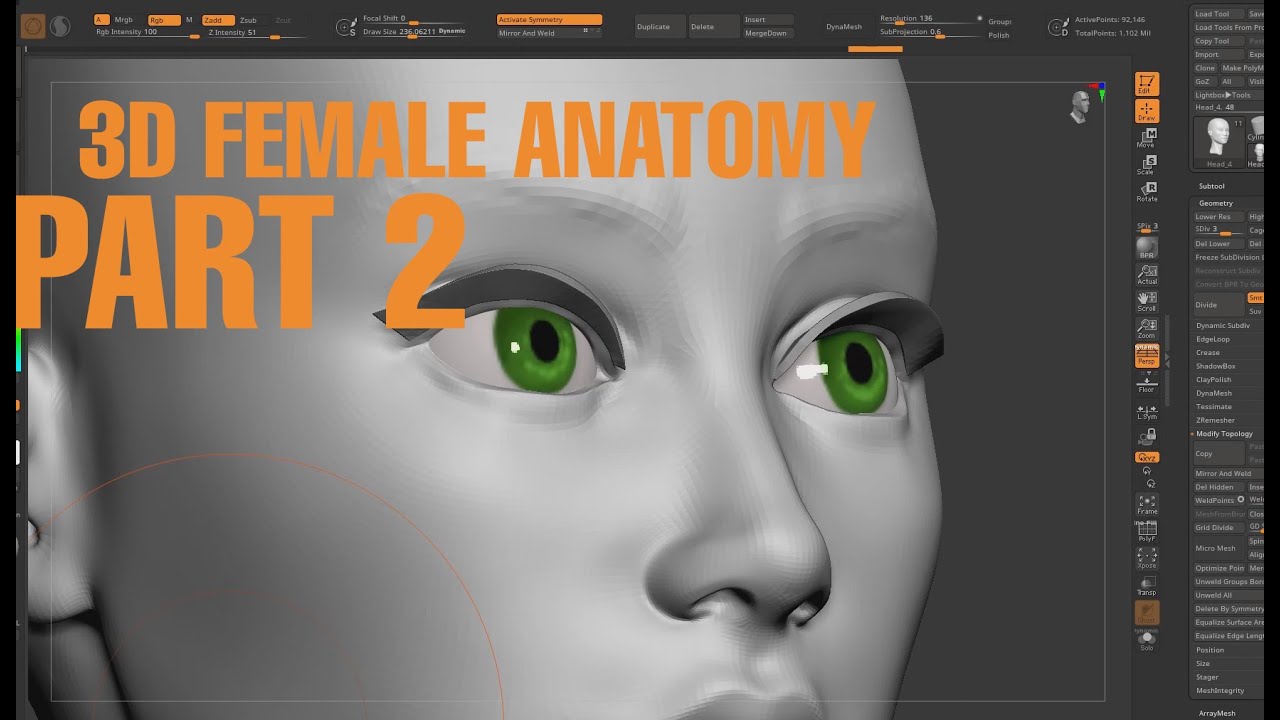Click the Grid Divide button

1217,528
